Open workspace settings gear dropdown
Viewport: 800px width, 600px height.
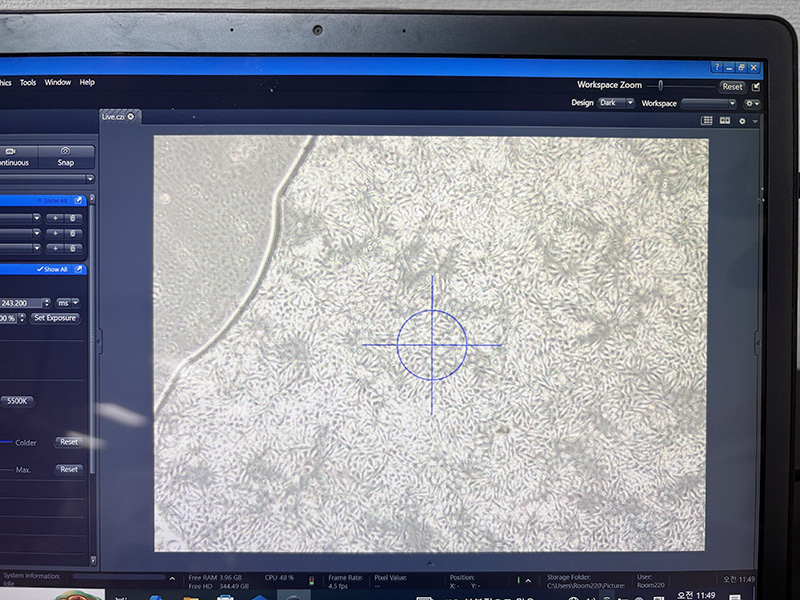click(x=752, y=103)
